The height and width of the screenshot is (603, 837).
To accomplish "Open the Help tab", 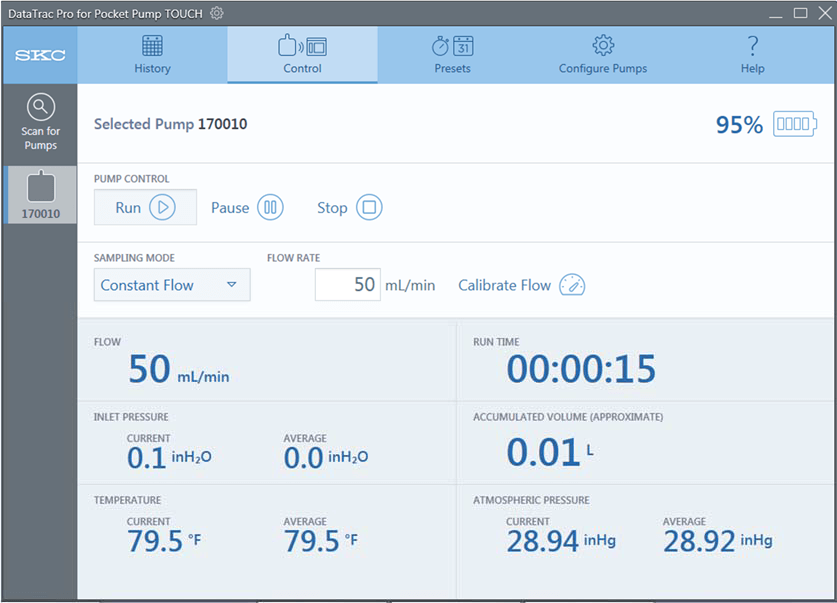I will (752, 55).
